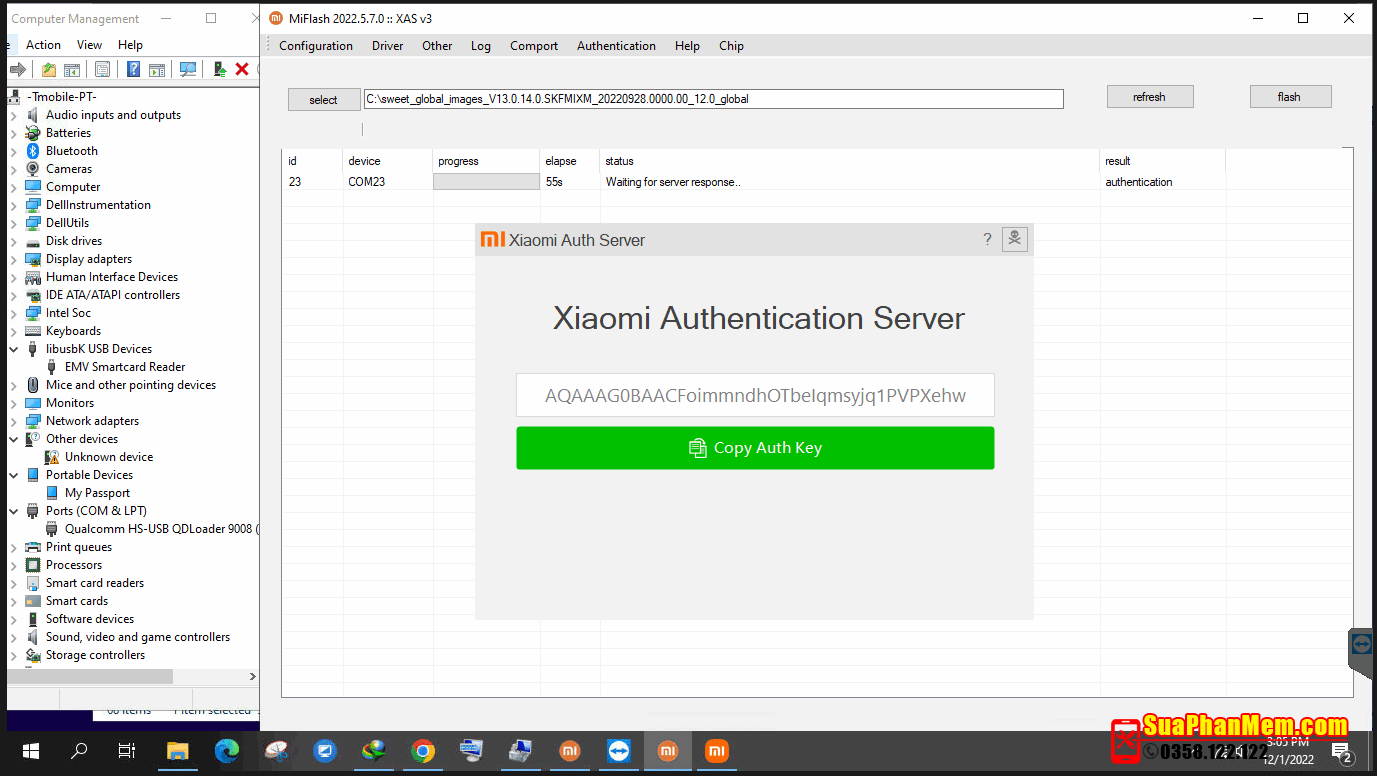The width and height of the screenshot is (1377, 776).
Task: Click the red X uninstall device icon
Action: coord(241,69)
